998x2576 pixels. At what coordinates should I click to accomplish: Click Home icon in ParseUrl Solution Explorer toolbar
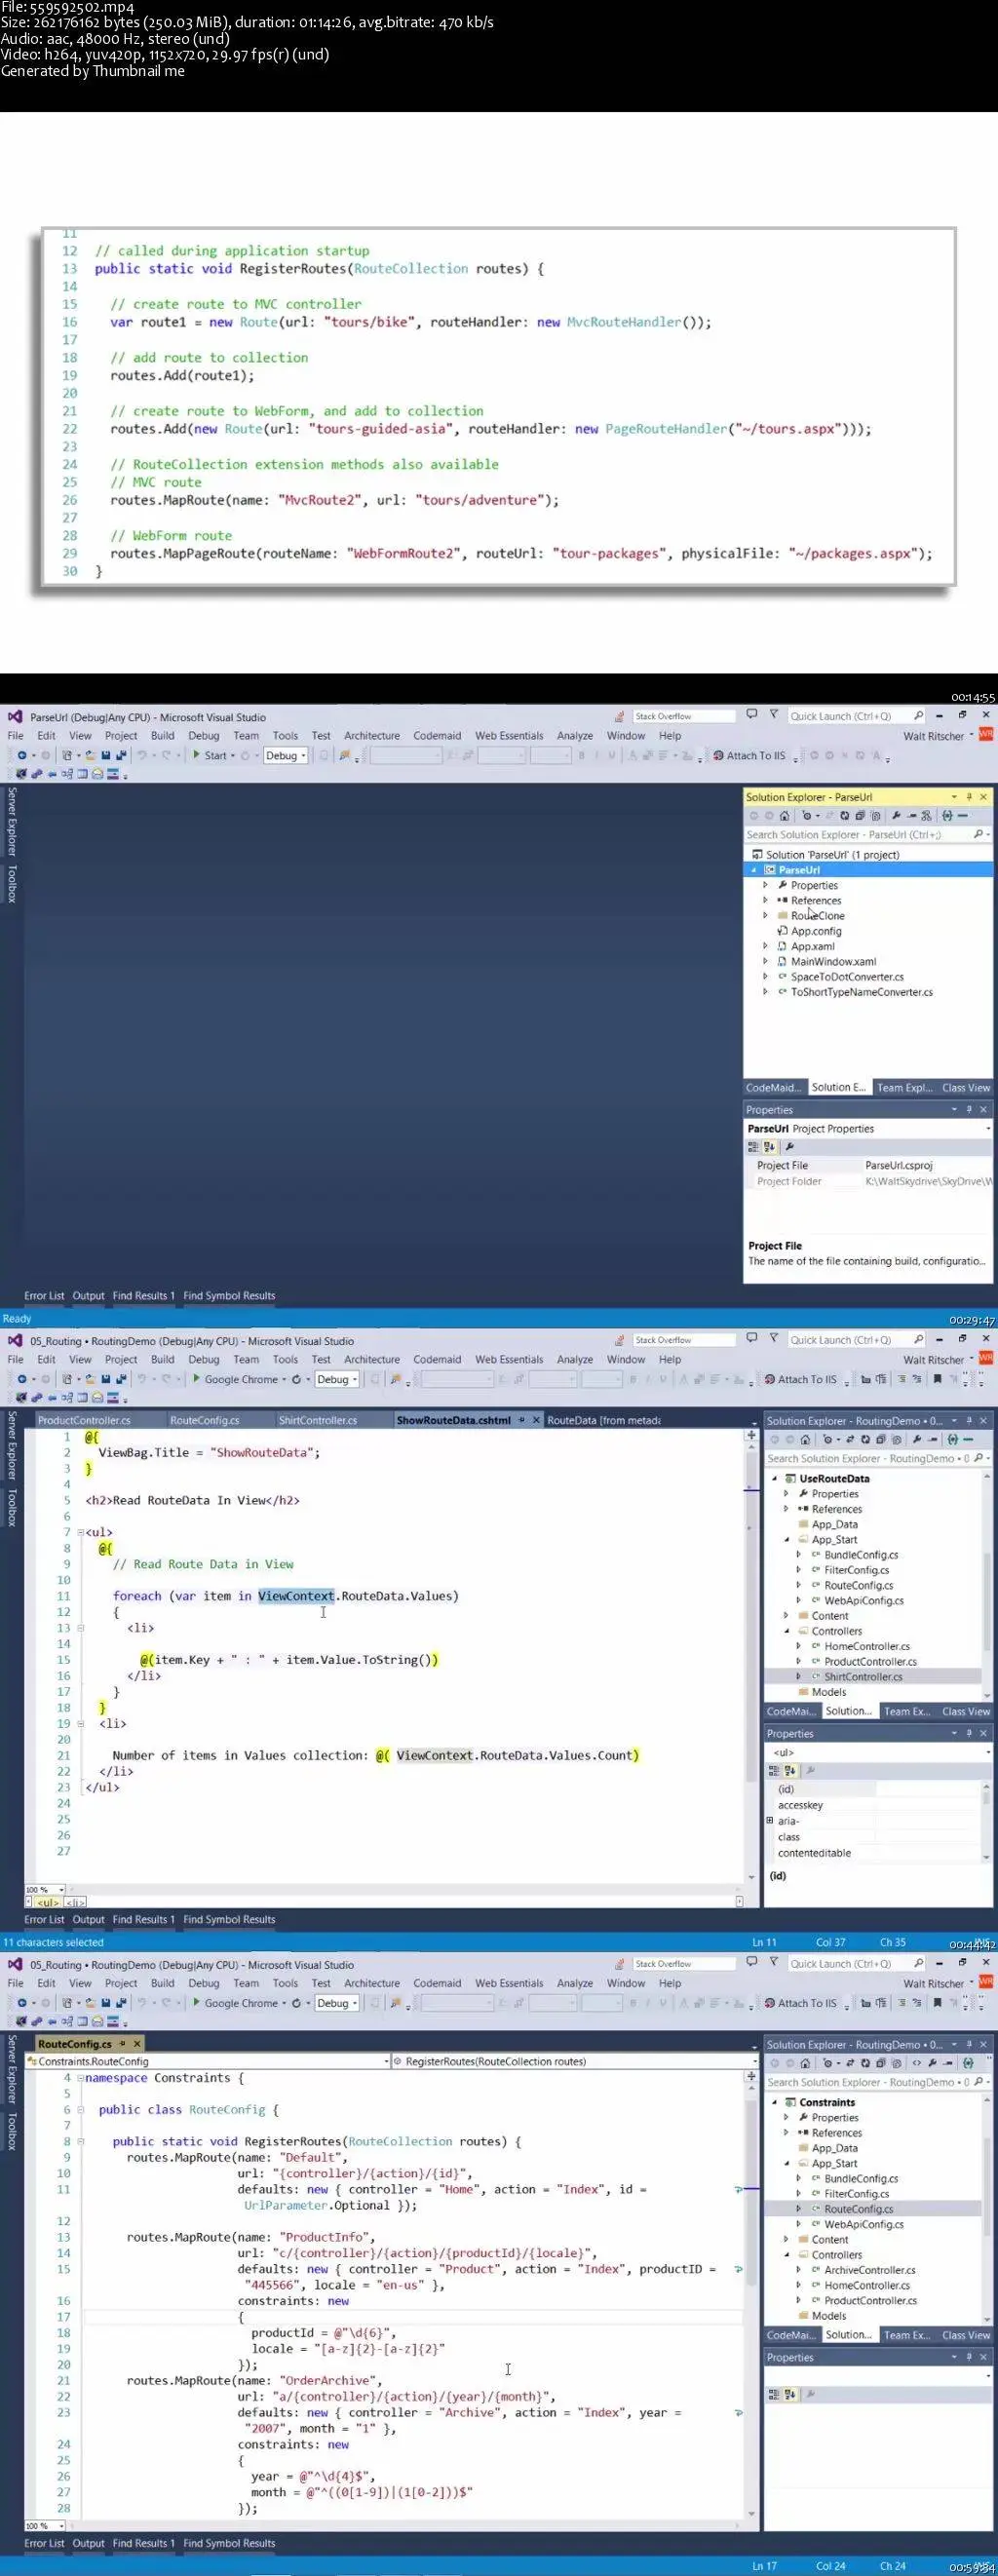pyautogui.click(x=784, y=815)
